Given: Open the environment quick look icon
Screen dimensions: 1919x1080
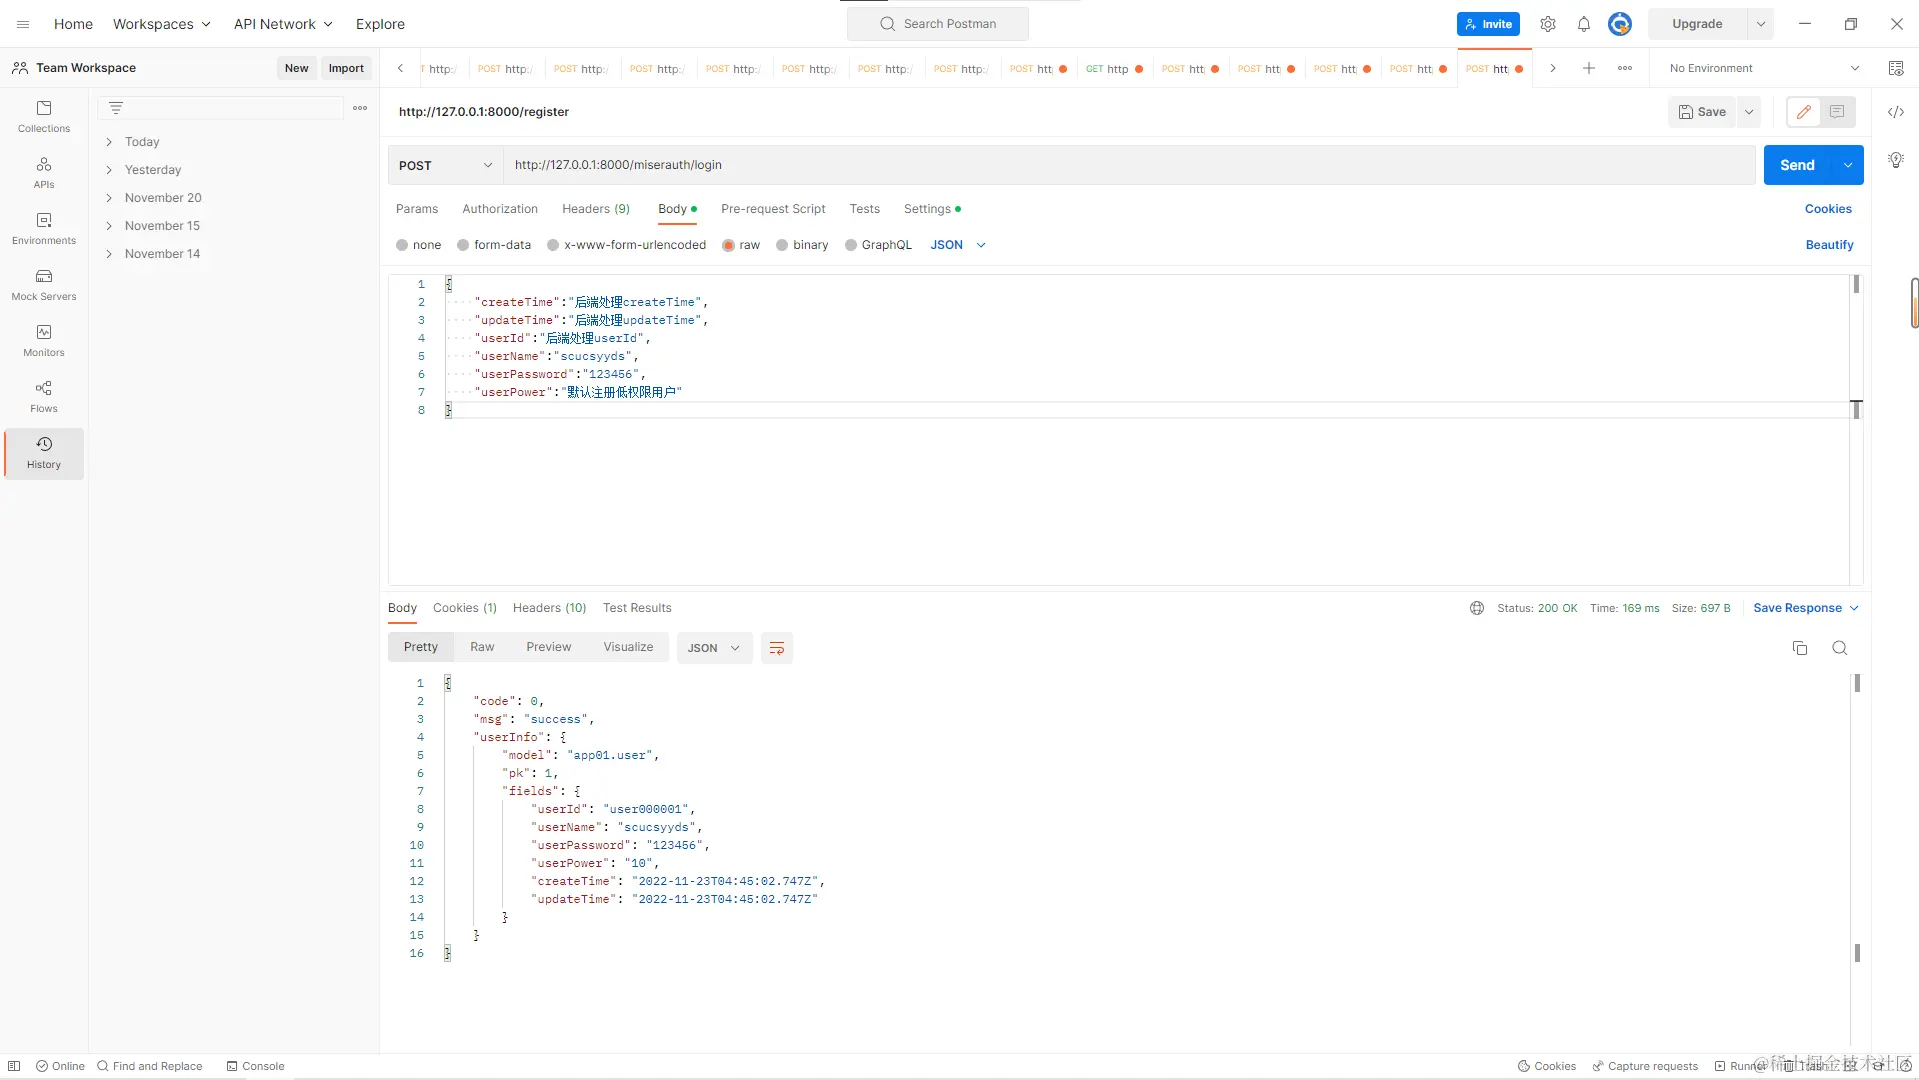Looking at the screenshot, I should [1895, 68].
